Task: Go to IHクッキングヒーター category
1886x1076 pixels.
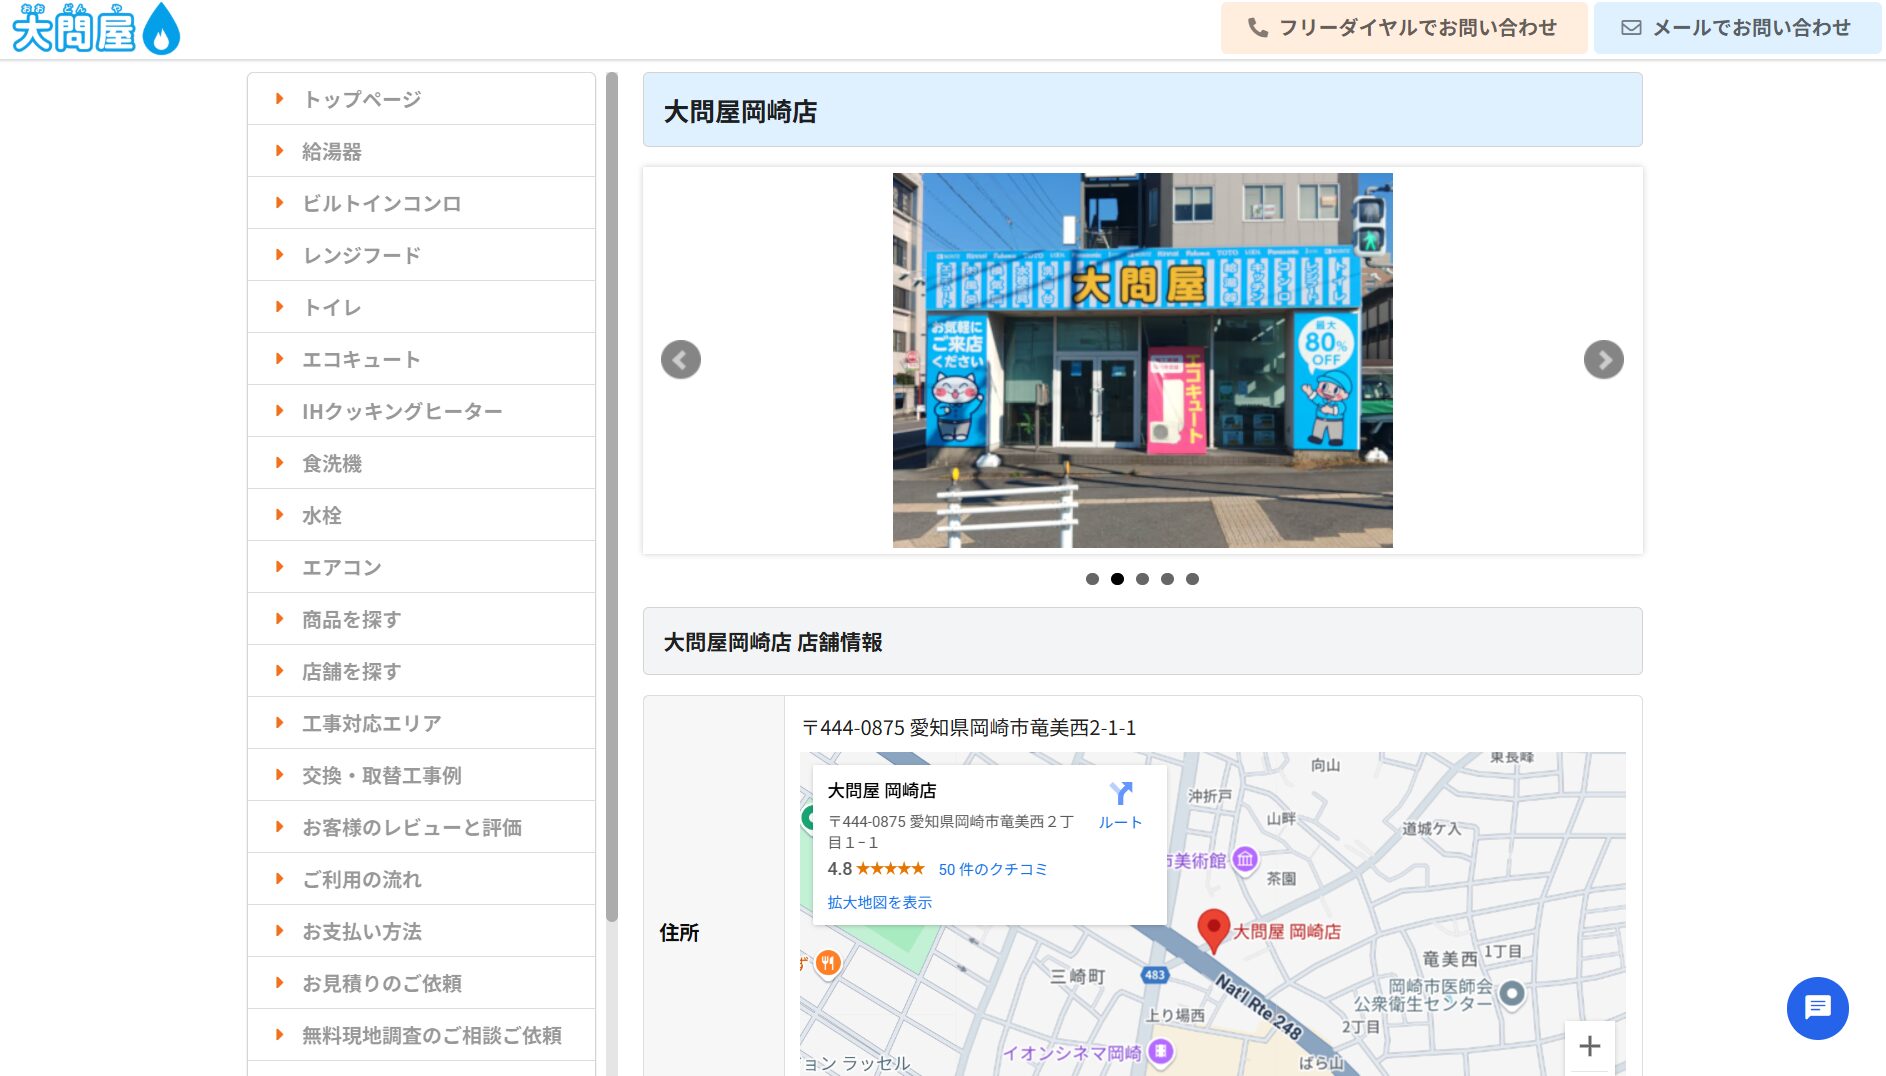Action: pyautogui.click(x=421, y=411)
